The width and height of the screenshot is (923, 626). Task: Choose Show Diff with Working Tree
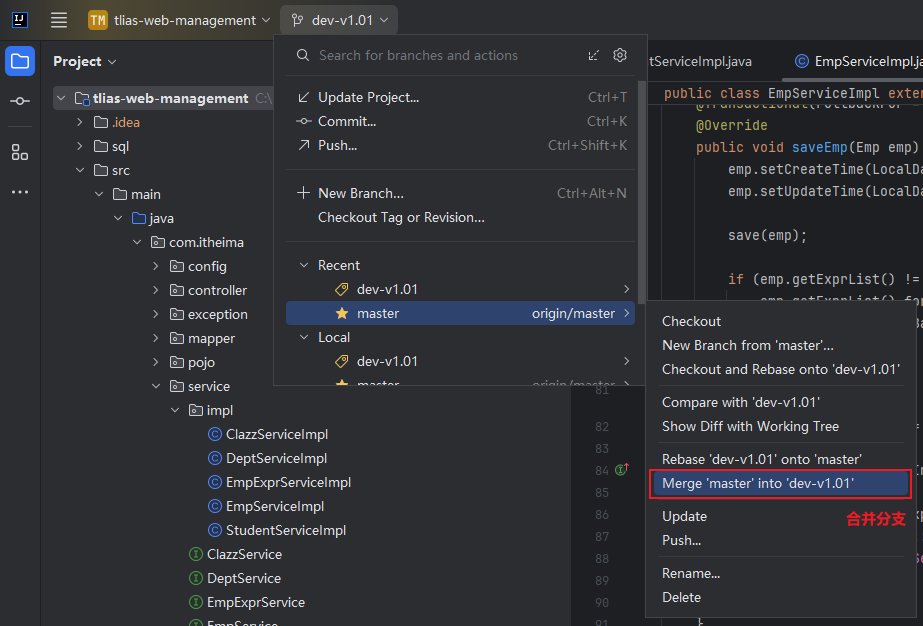point(779,426)
